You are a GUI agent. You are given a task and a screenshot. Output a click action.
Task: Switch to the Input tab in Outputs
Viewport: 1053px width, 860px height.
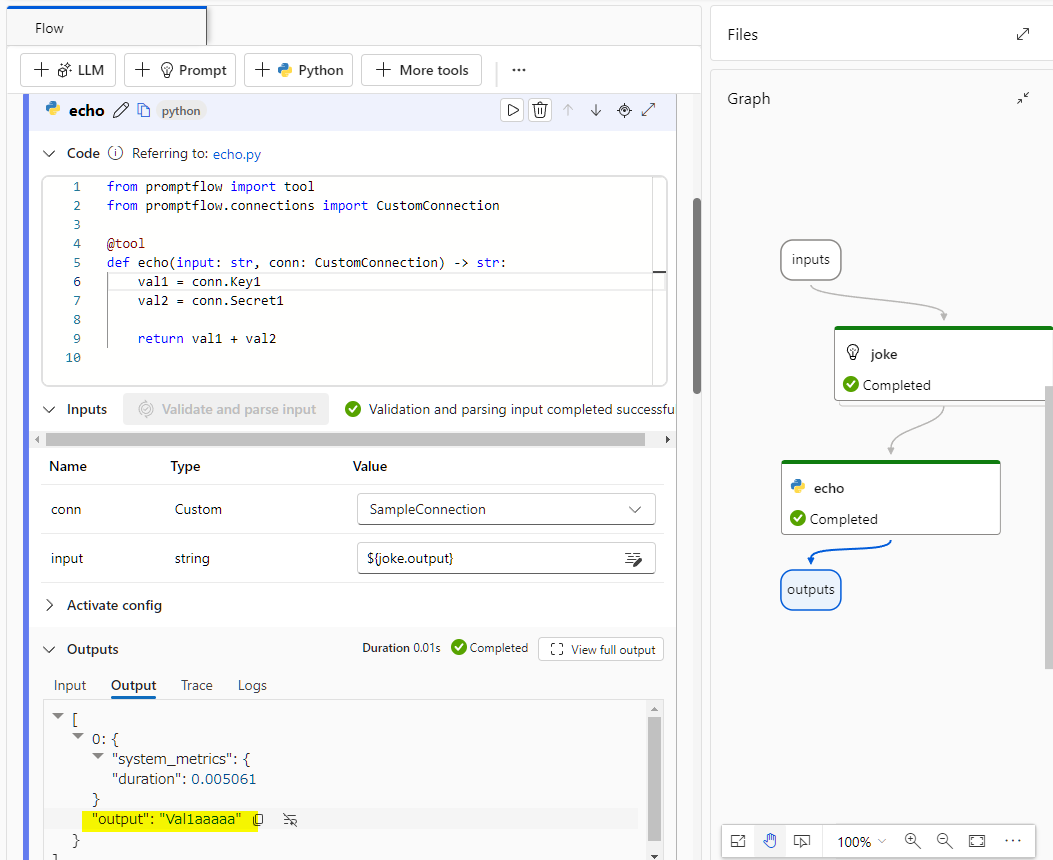[x=70, y=685]
